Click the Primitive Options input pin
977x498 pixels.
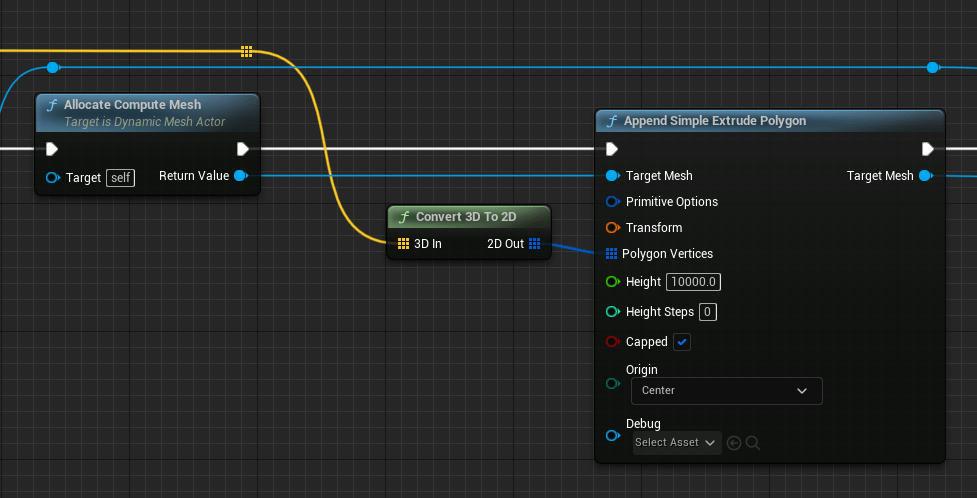click(x=613, y=202)
